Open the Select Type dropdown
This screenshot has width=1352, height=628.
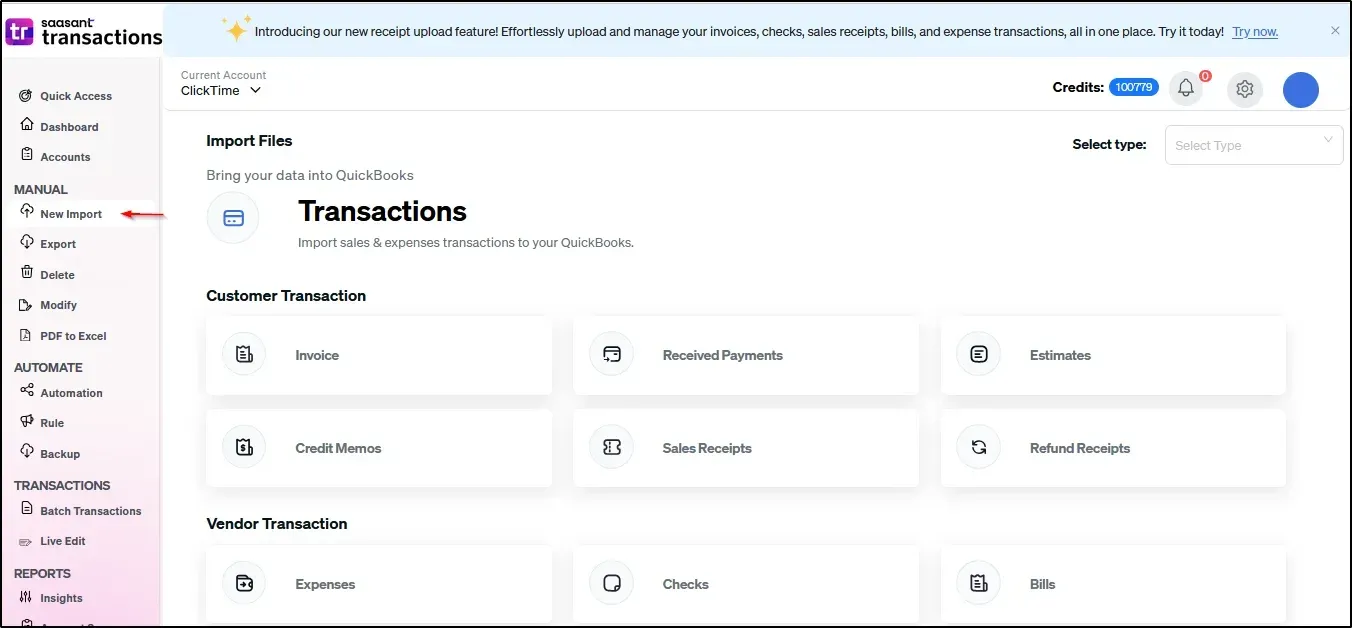(1253, 145)
